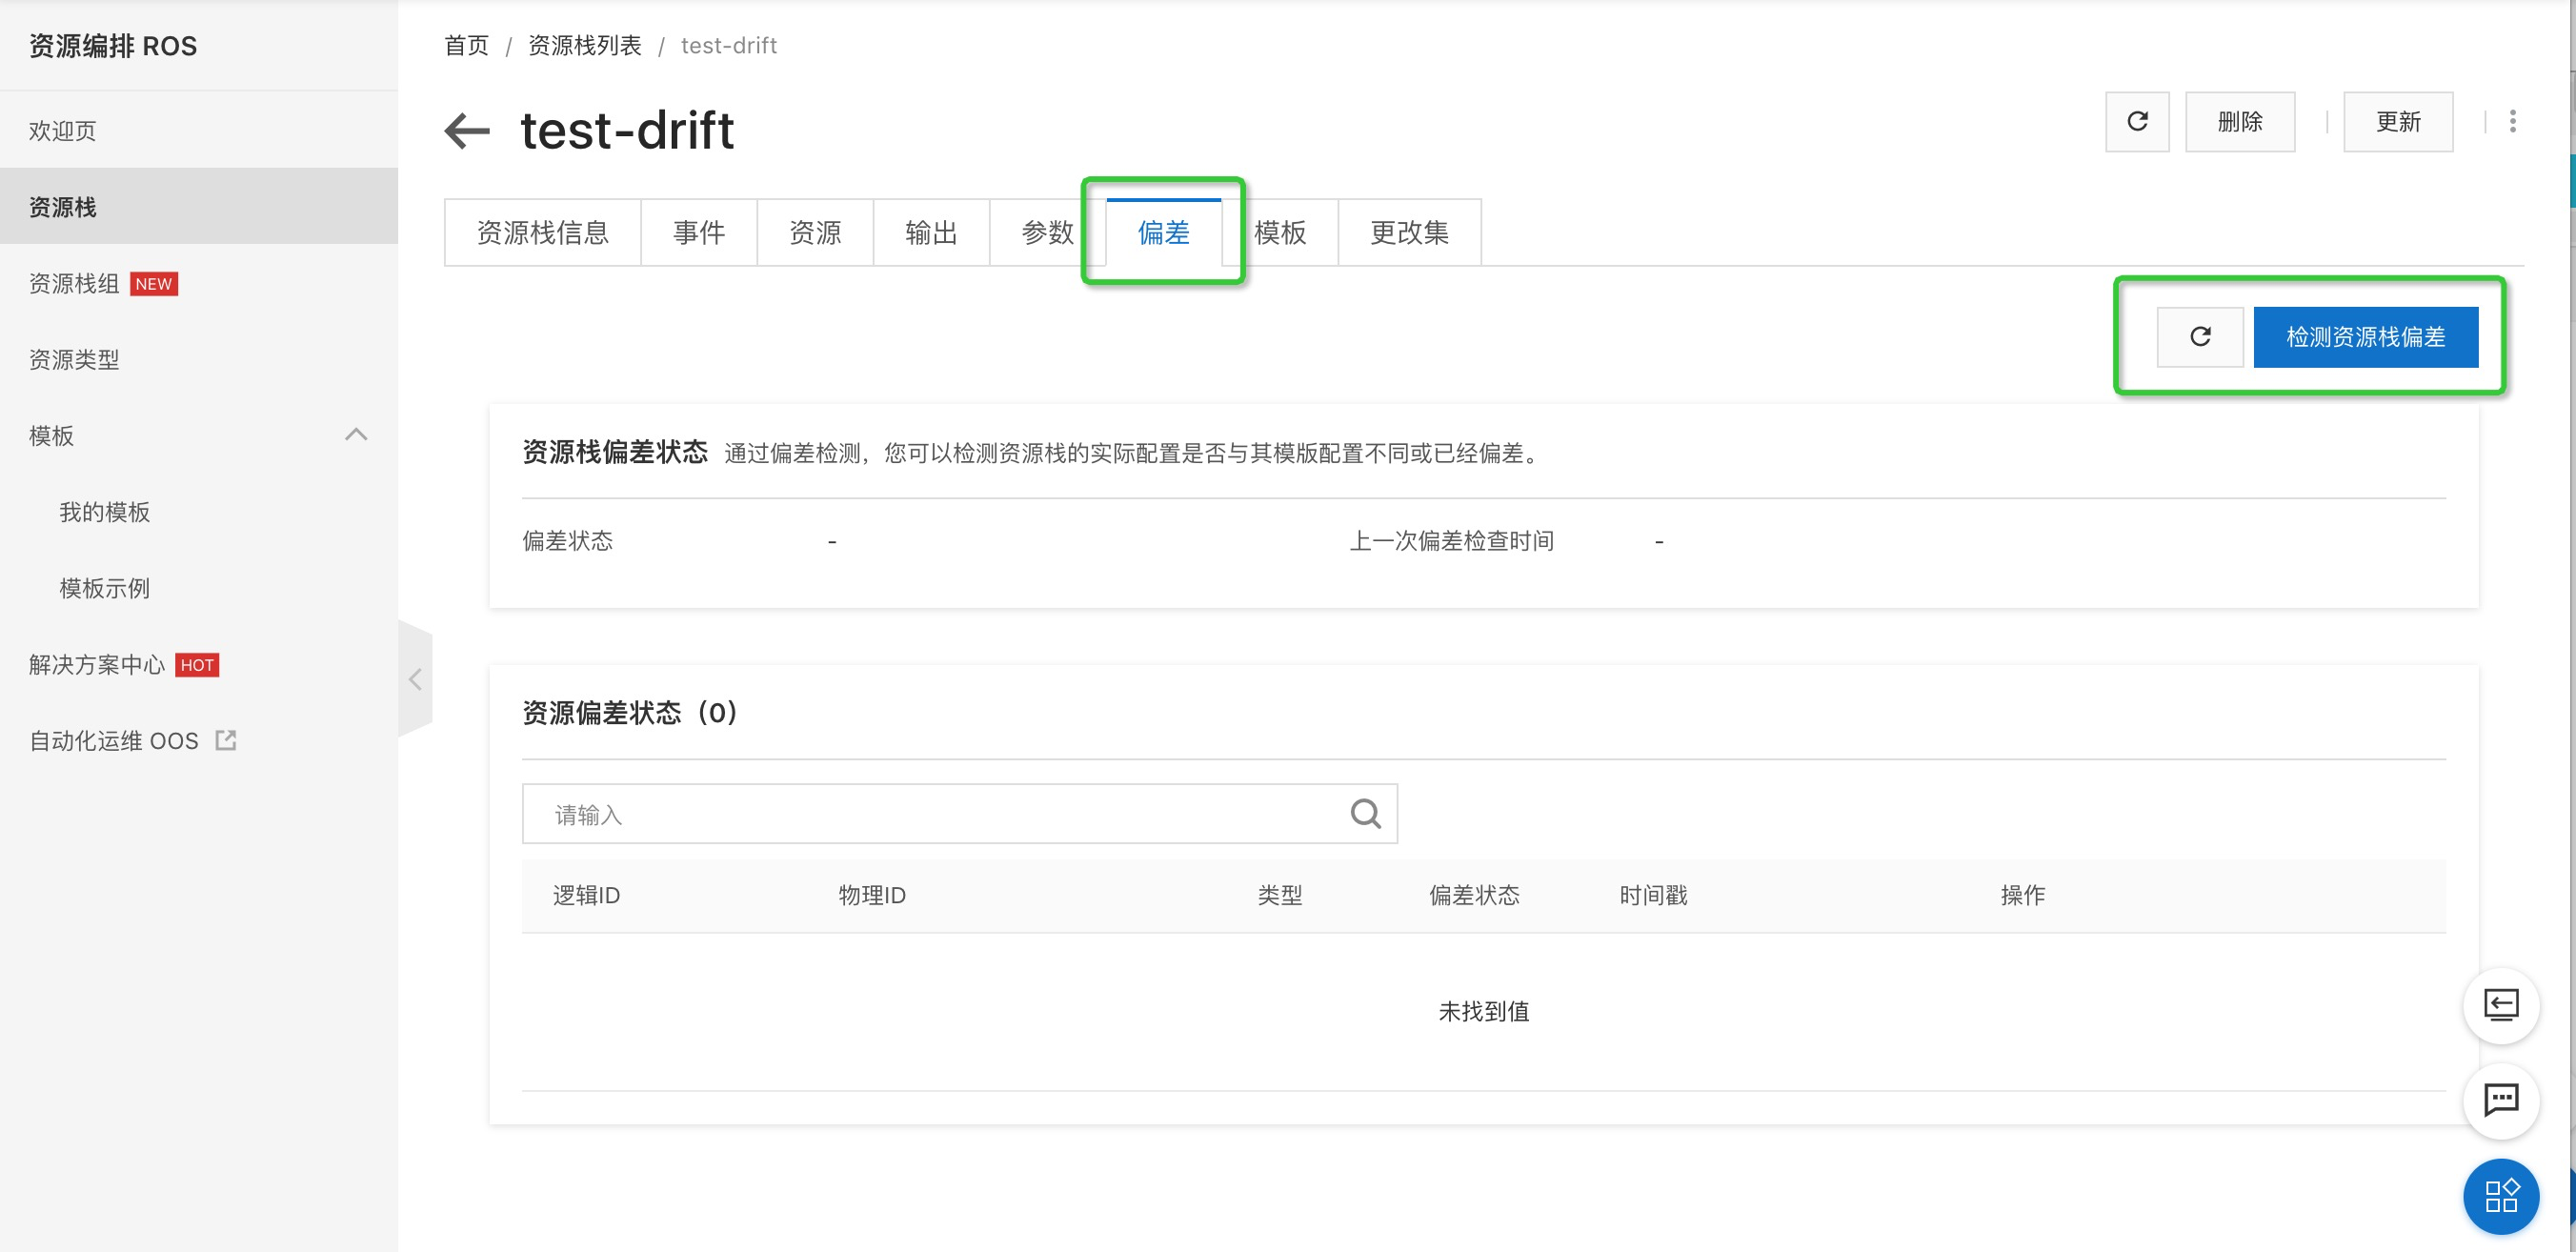The image size is (2576, 1252).
Task: Open the more options vertical dots menu
Action: pos(2513,122)
